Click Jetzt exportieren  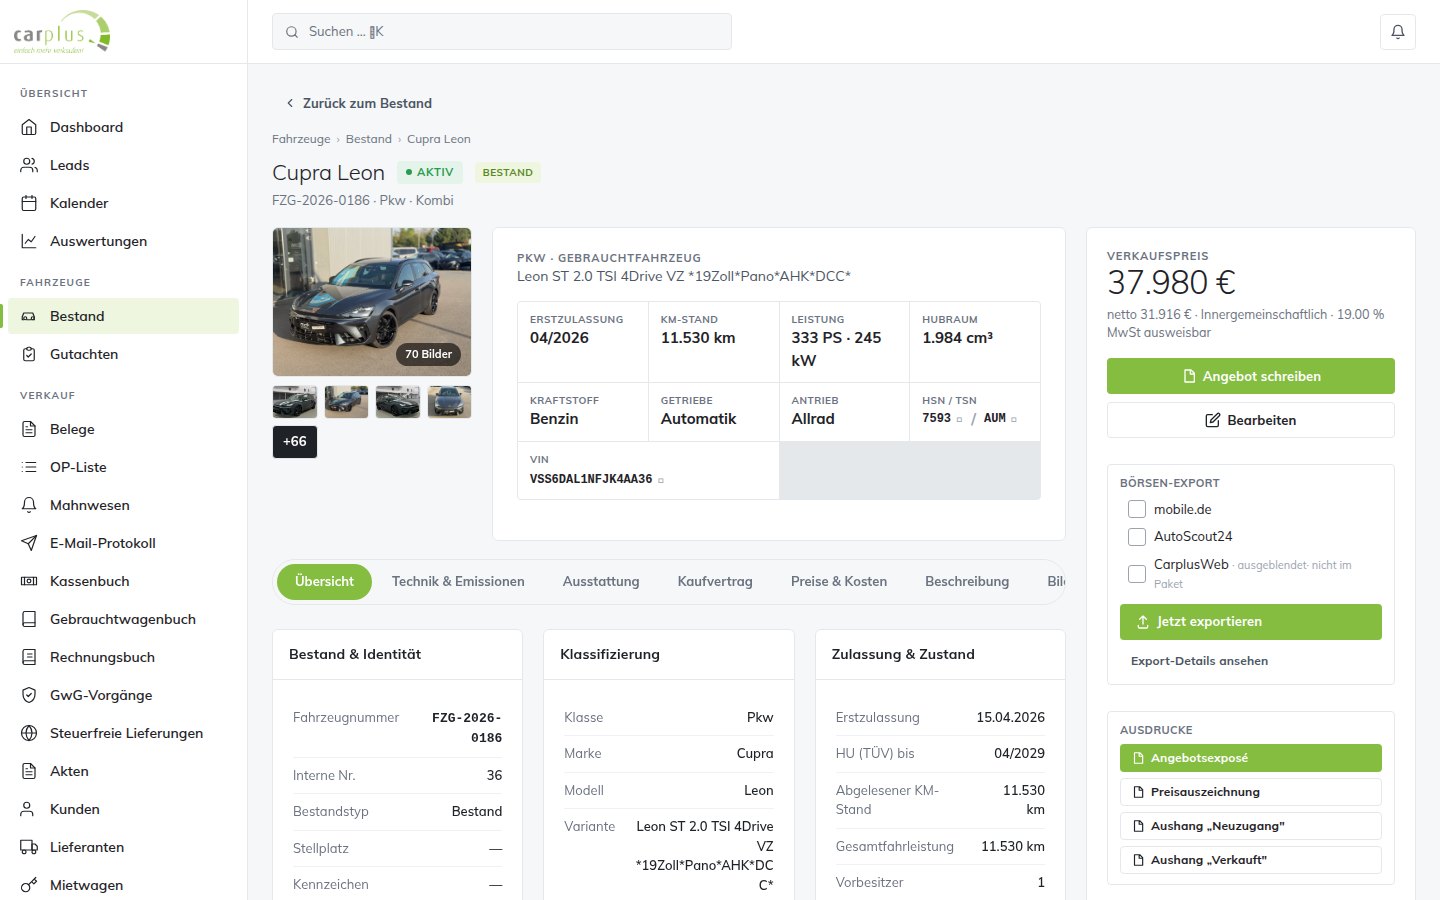1251,622
